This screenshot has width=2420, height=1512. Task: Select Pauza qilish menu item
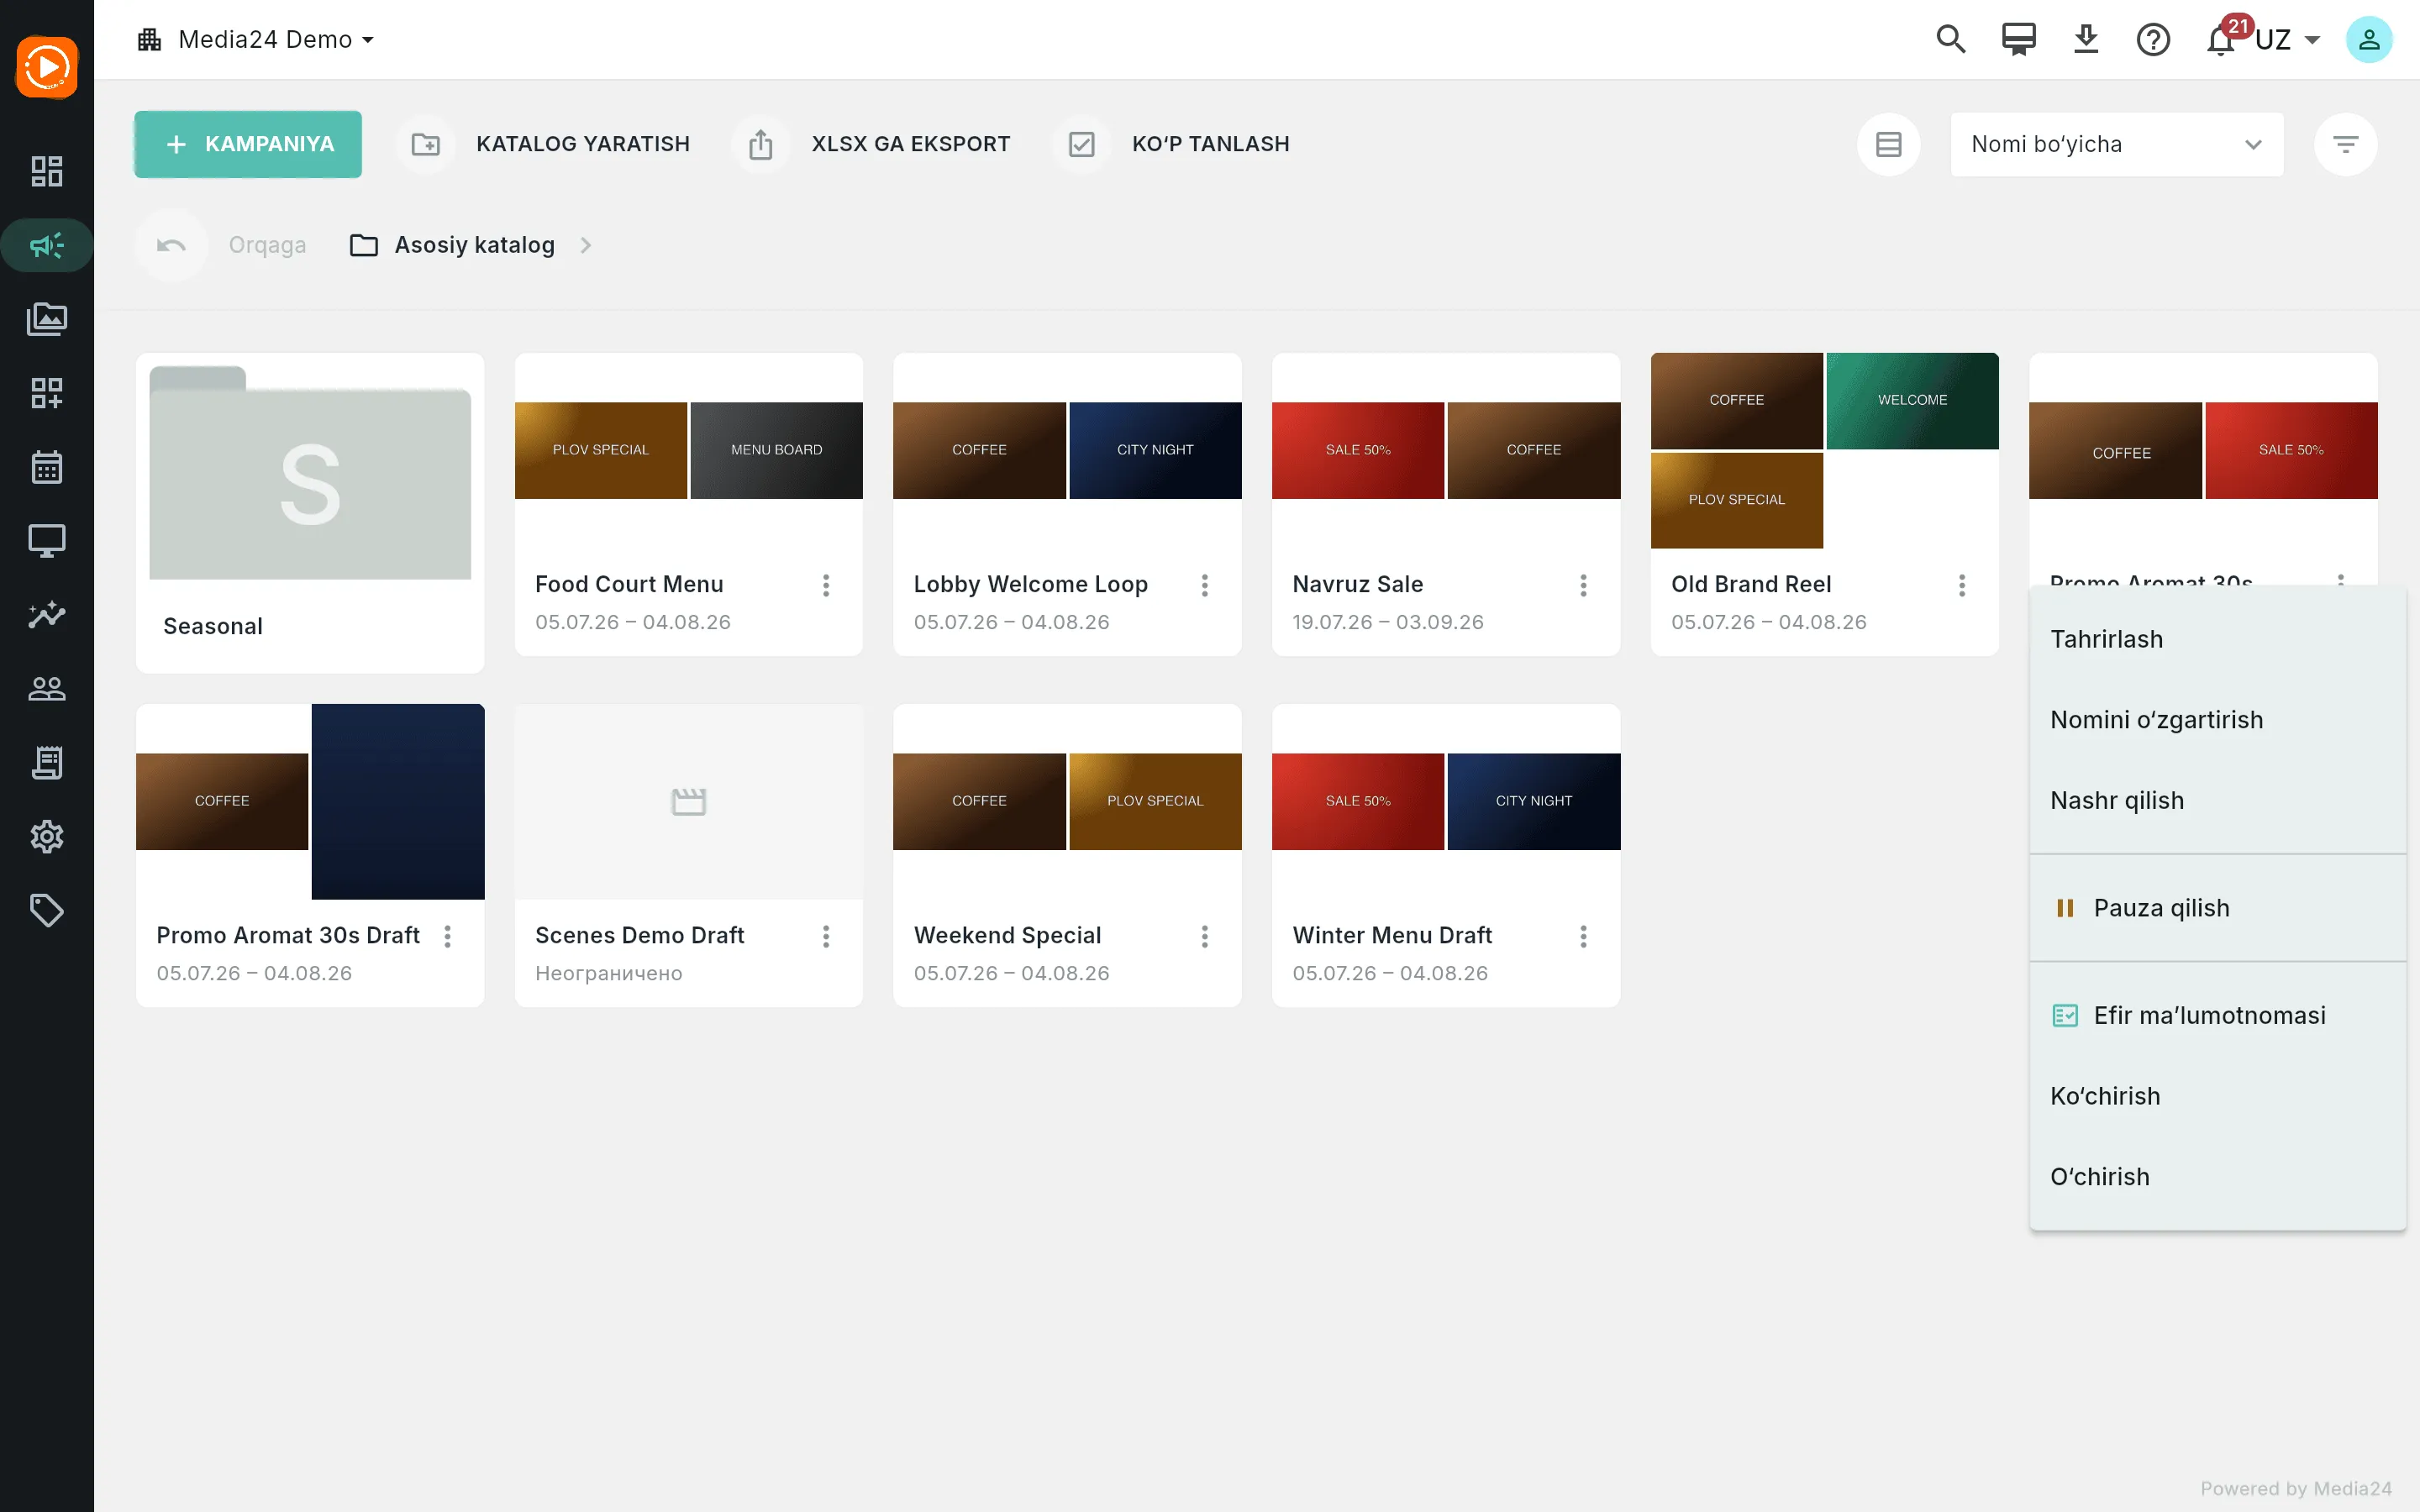click(x=2218, y=908)
